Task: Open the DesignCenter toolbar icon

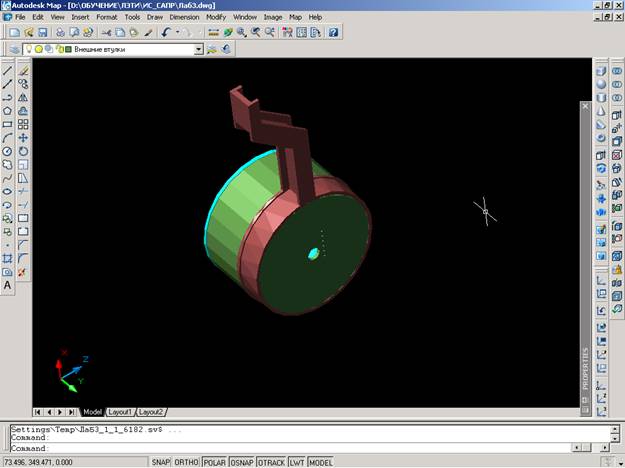Action: tap(302, 32)
